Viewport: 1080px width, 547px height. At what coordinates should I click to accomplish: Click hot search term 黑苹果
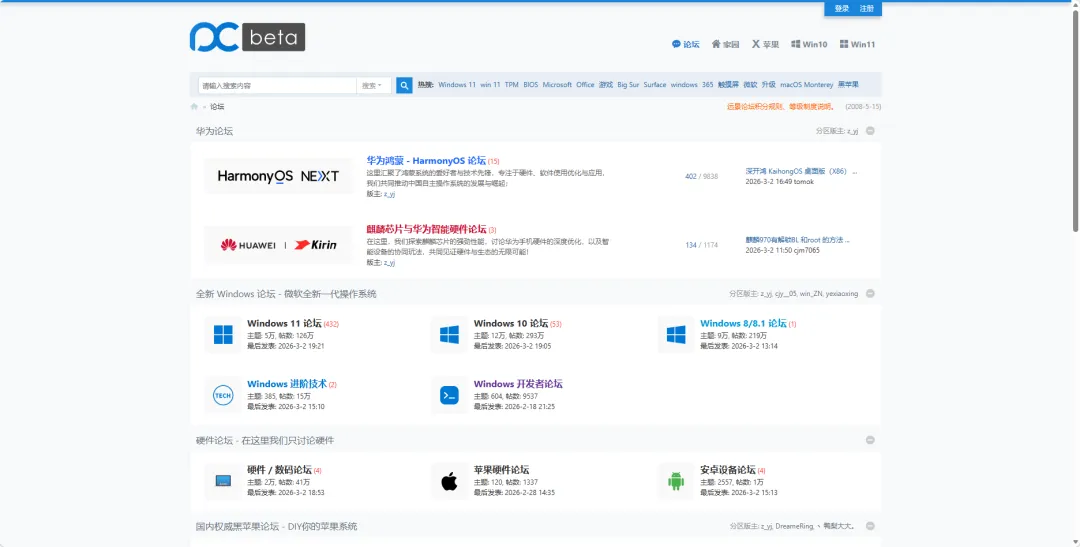[848, 85]
